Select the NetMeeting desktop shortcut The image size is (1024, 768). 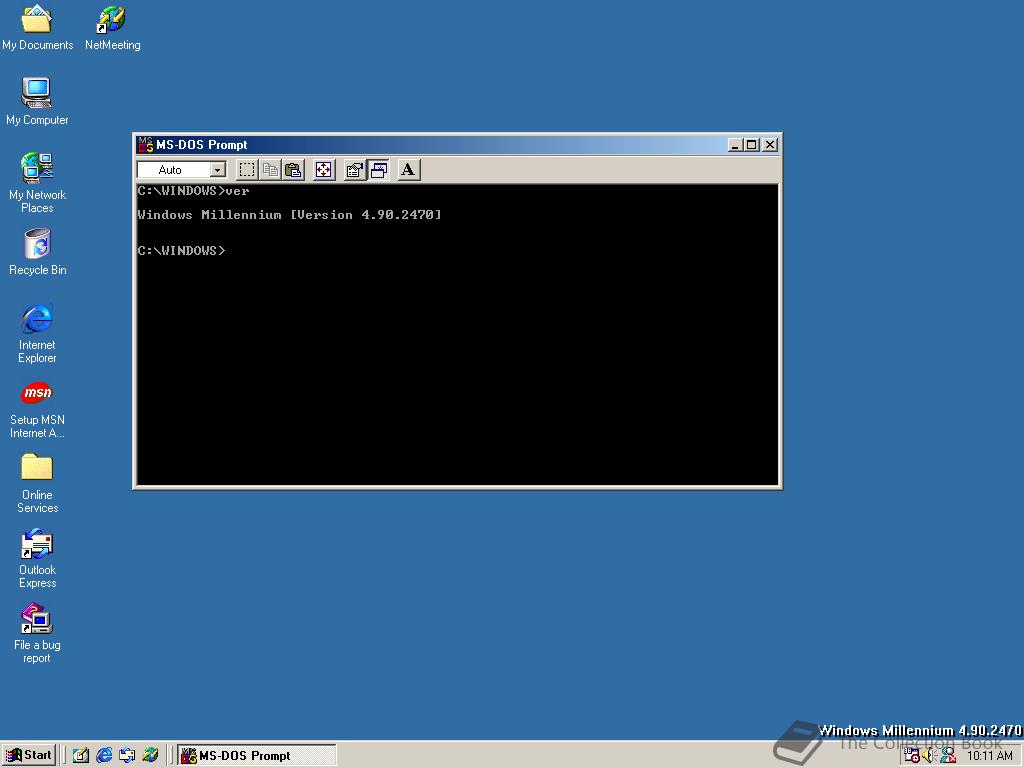tap(112, 28)
